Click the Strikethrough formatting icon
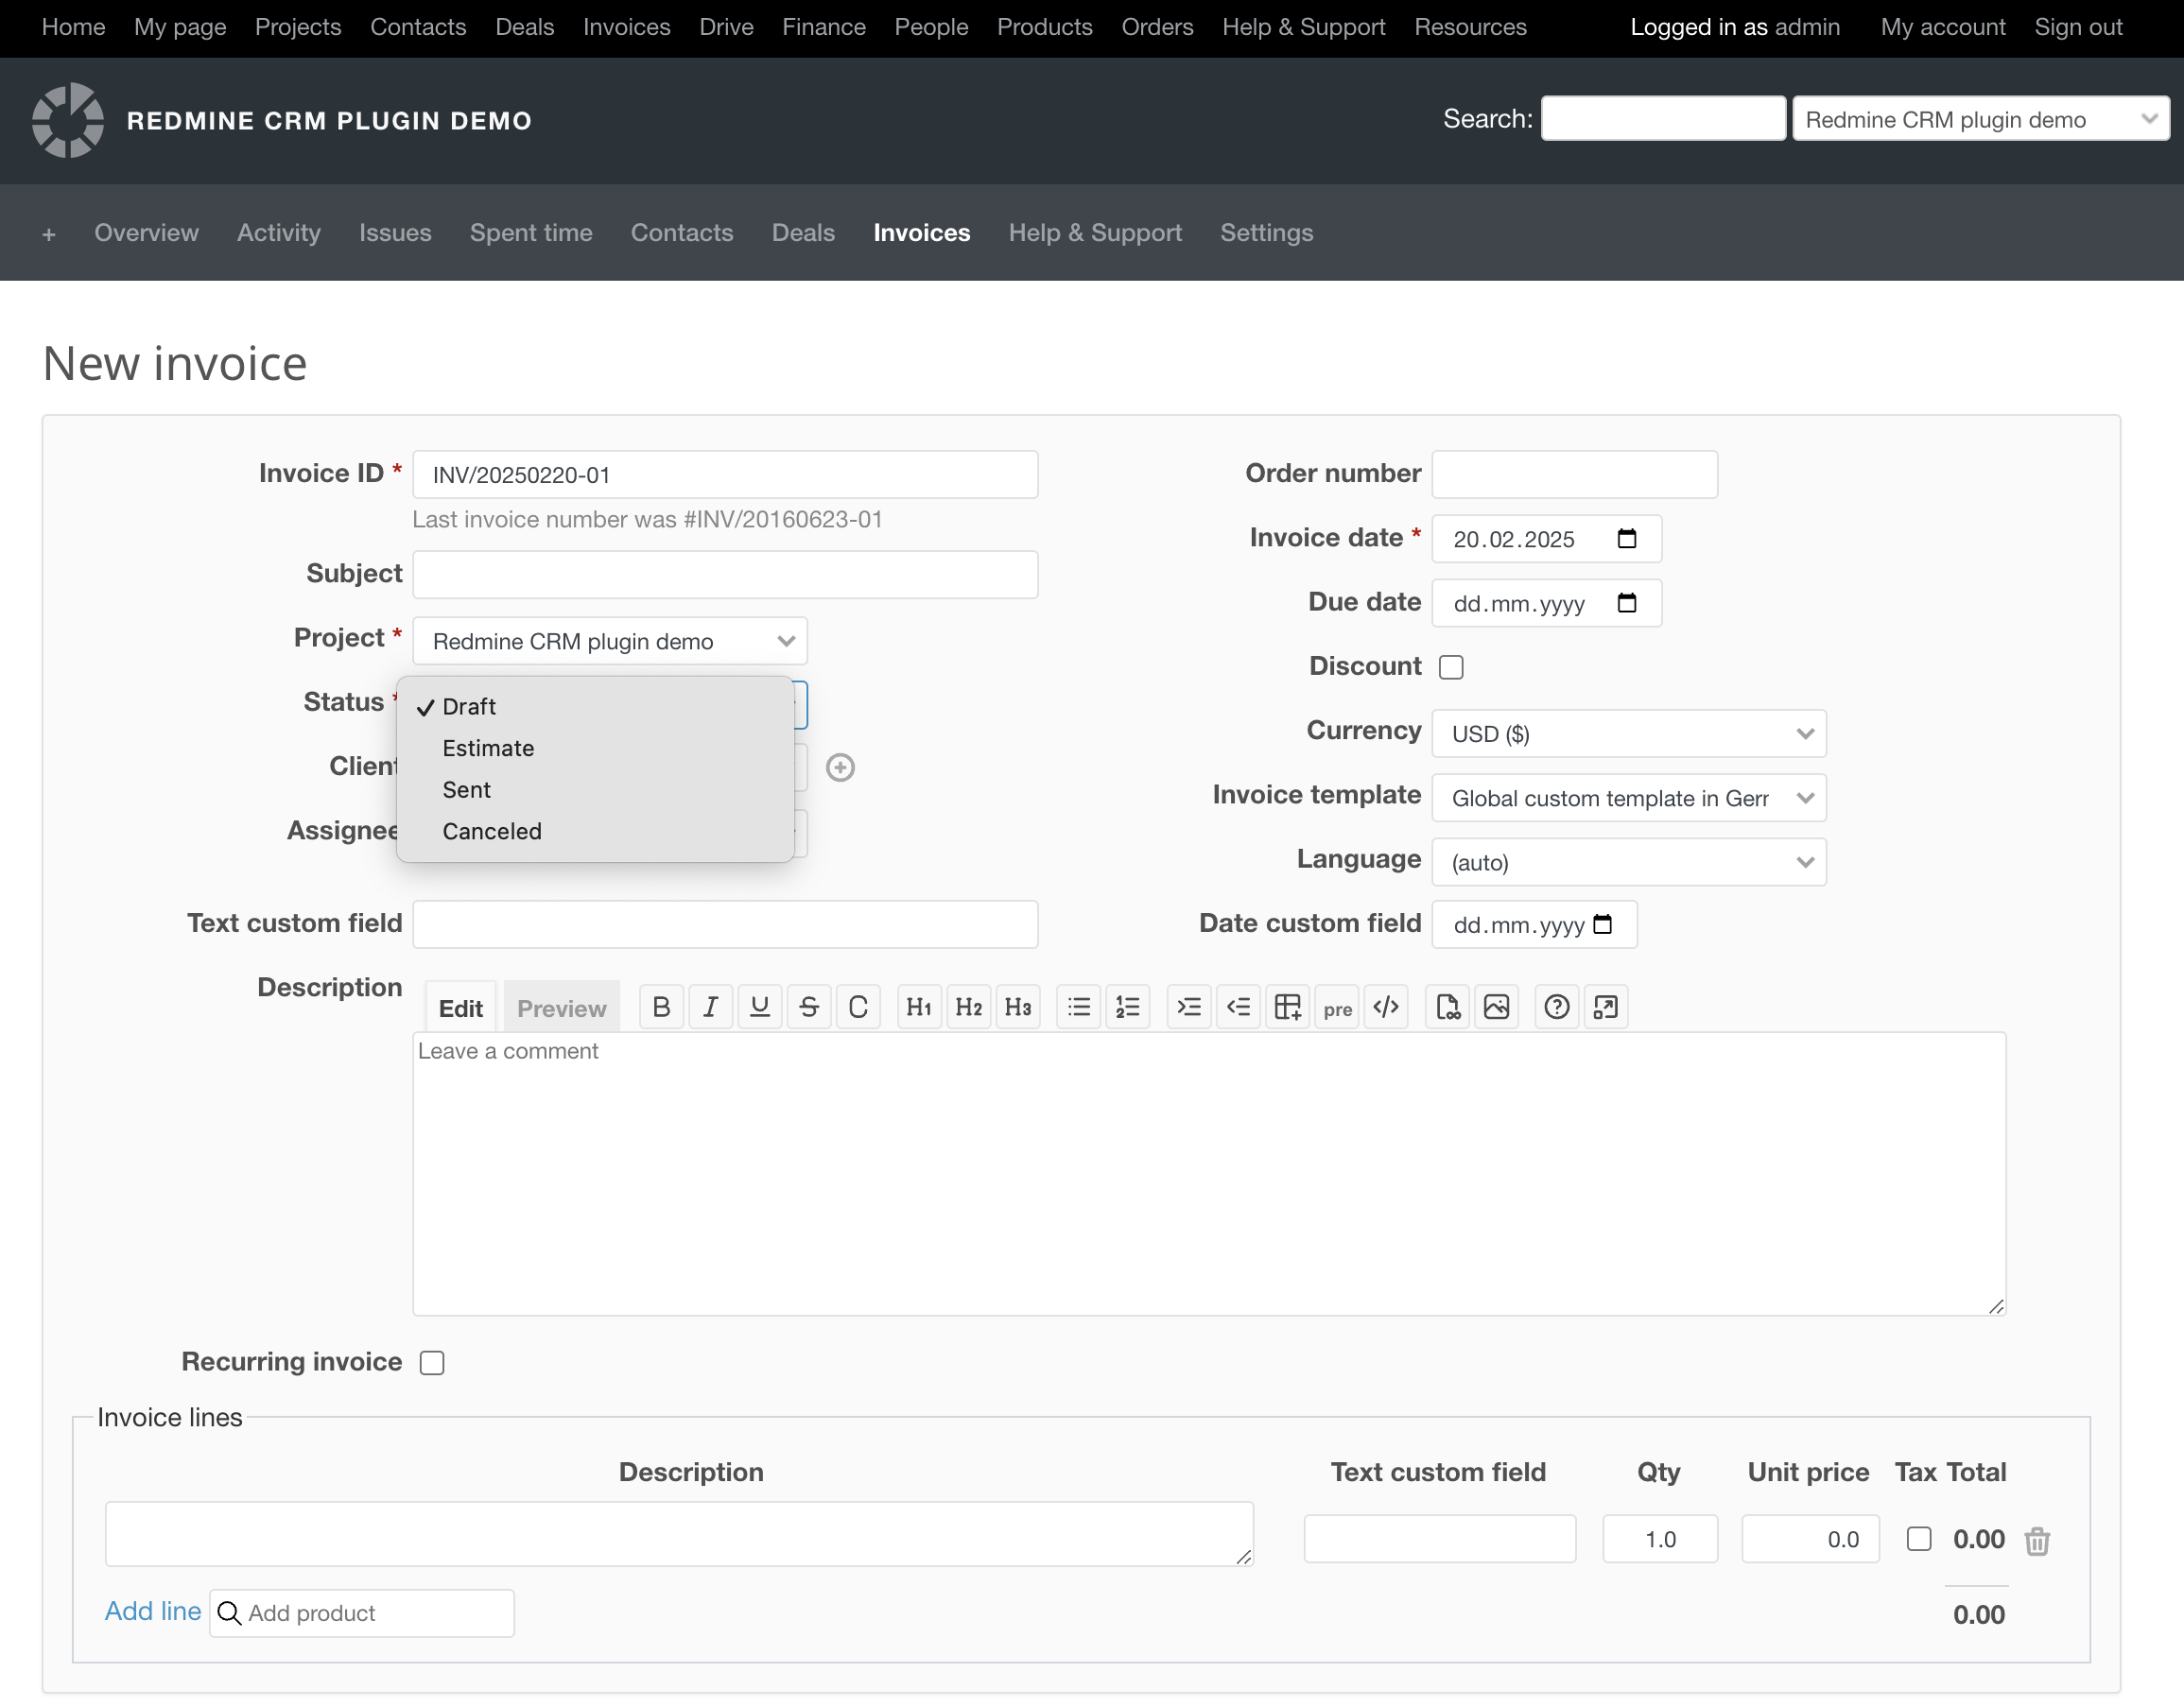2184x1707 pixels. coord(809,1007)
